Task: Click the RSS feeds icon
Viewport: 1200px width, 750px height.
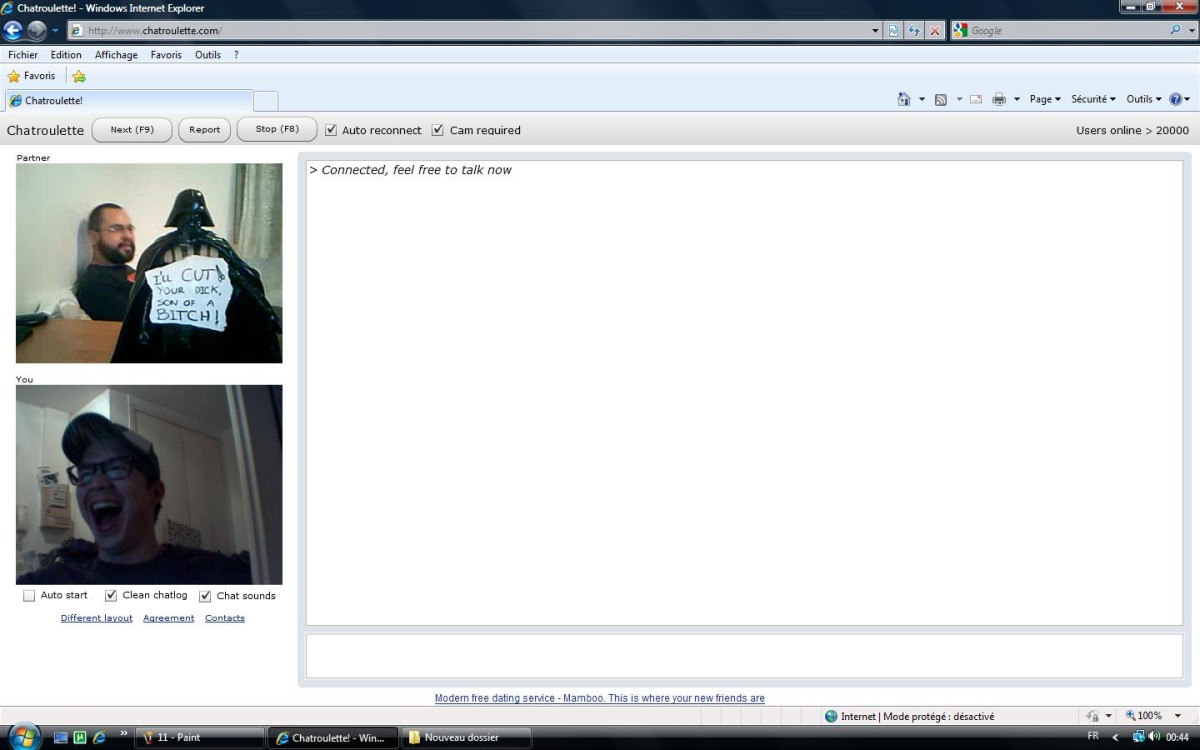Action: click(x=941, y=99)
